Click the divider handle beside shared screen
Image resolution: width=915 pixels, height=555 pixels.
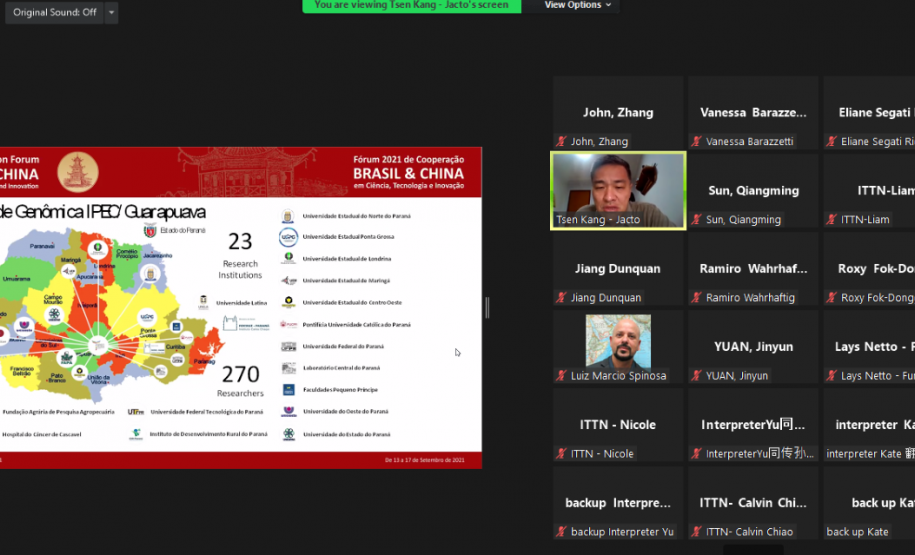(x=487, y=308)
